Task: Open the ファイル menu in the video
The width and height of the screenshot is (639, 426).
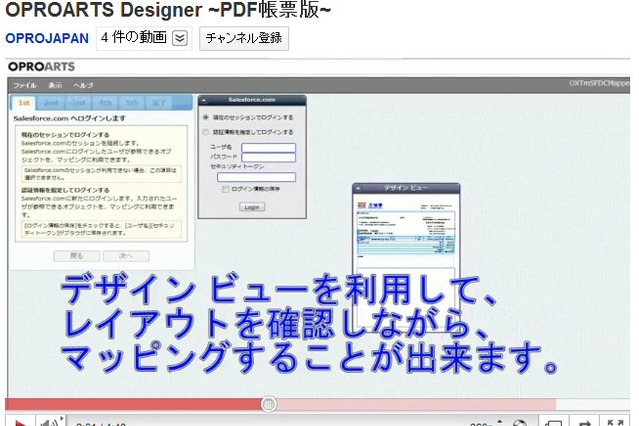Action: (x=24, y=85)
